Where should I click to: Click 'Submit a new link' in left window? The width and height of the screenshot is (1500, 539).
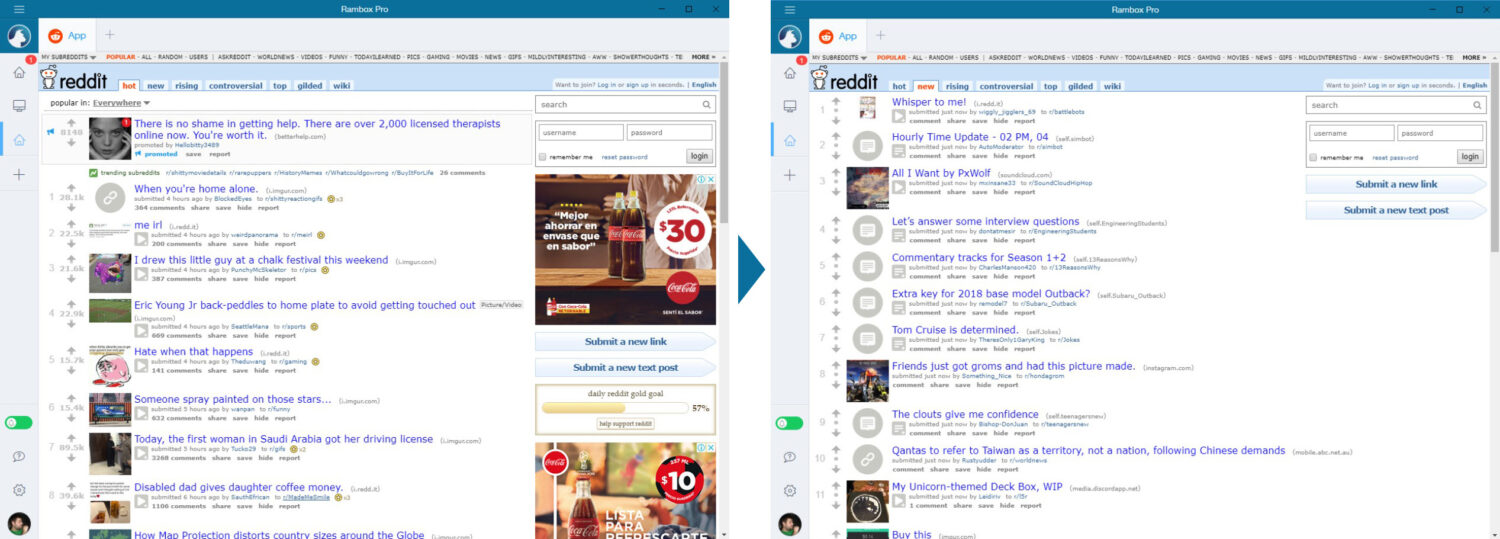[x=625, y=342]
